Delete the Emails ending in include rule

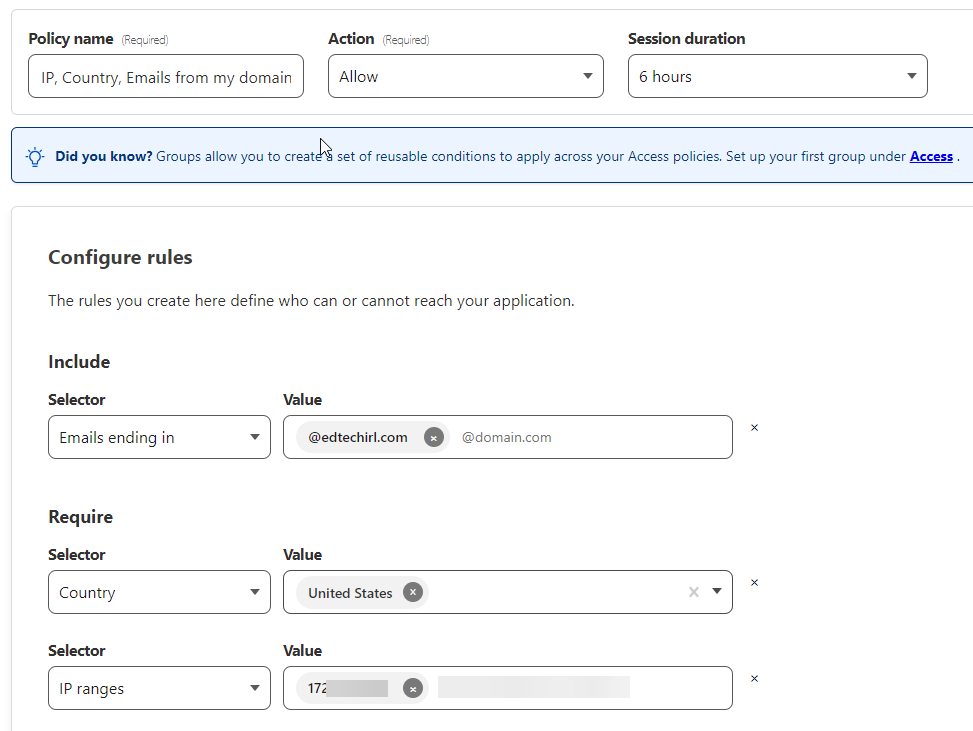click(x=754, y=427)
